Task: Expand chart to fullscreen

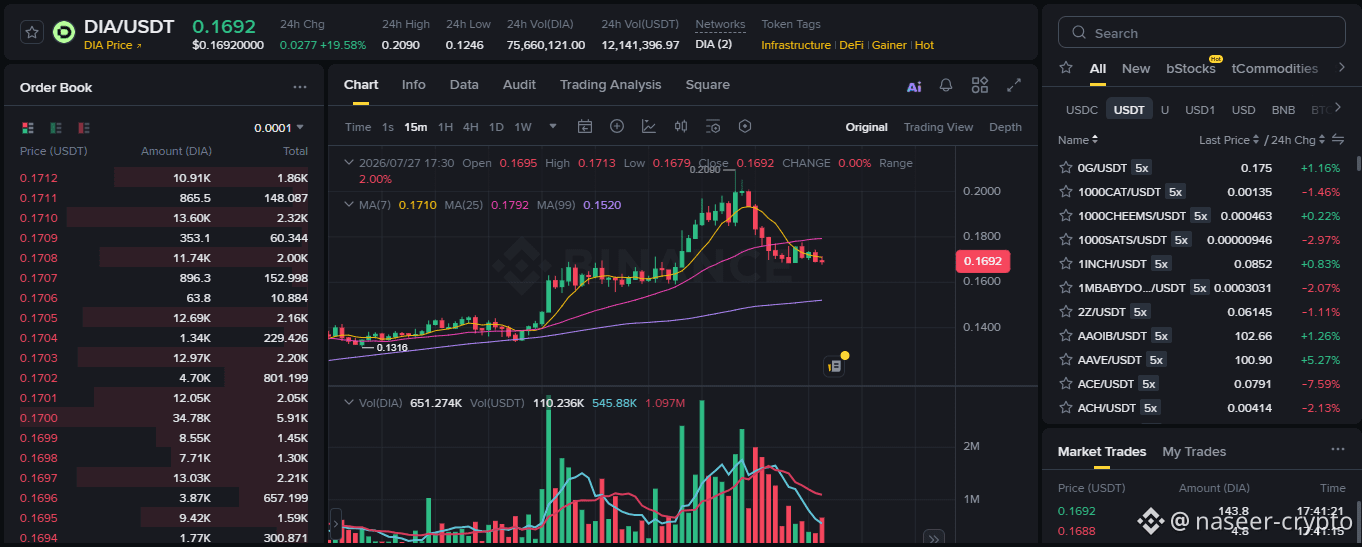Action: [x=1014, y=86]
